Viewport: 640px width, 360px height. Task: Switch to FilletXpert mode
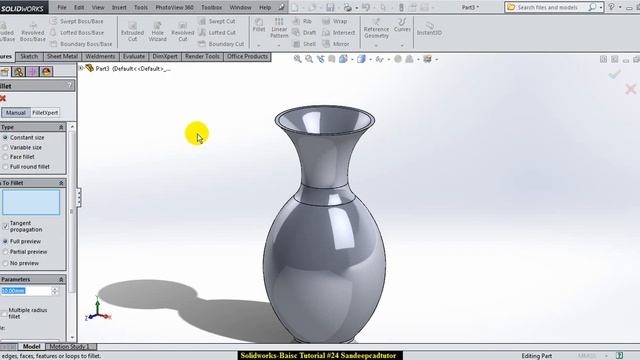45,113
